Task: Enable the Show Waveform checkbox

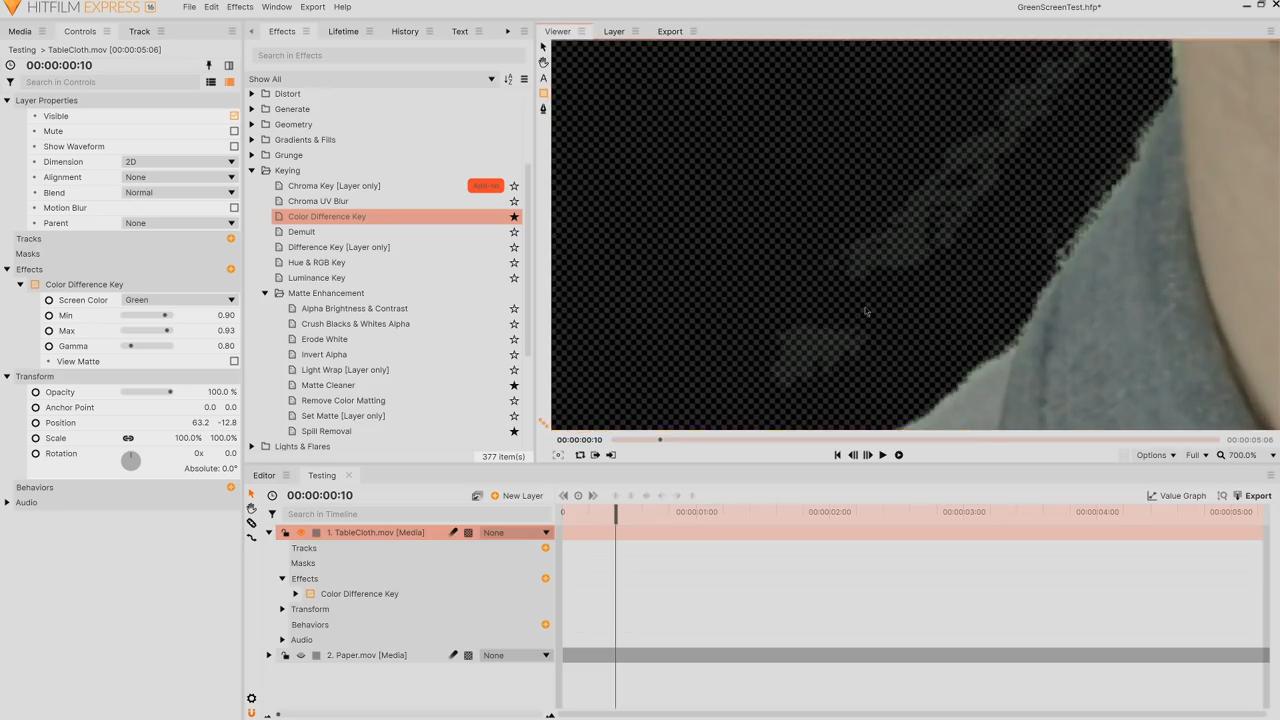Action: (234, 146)
